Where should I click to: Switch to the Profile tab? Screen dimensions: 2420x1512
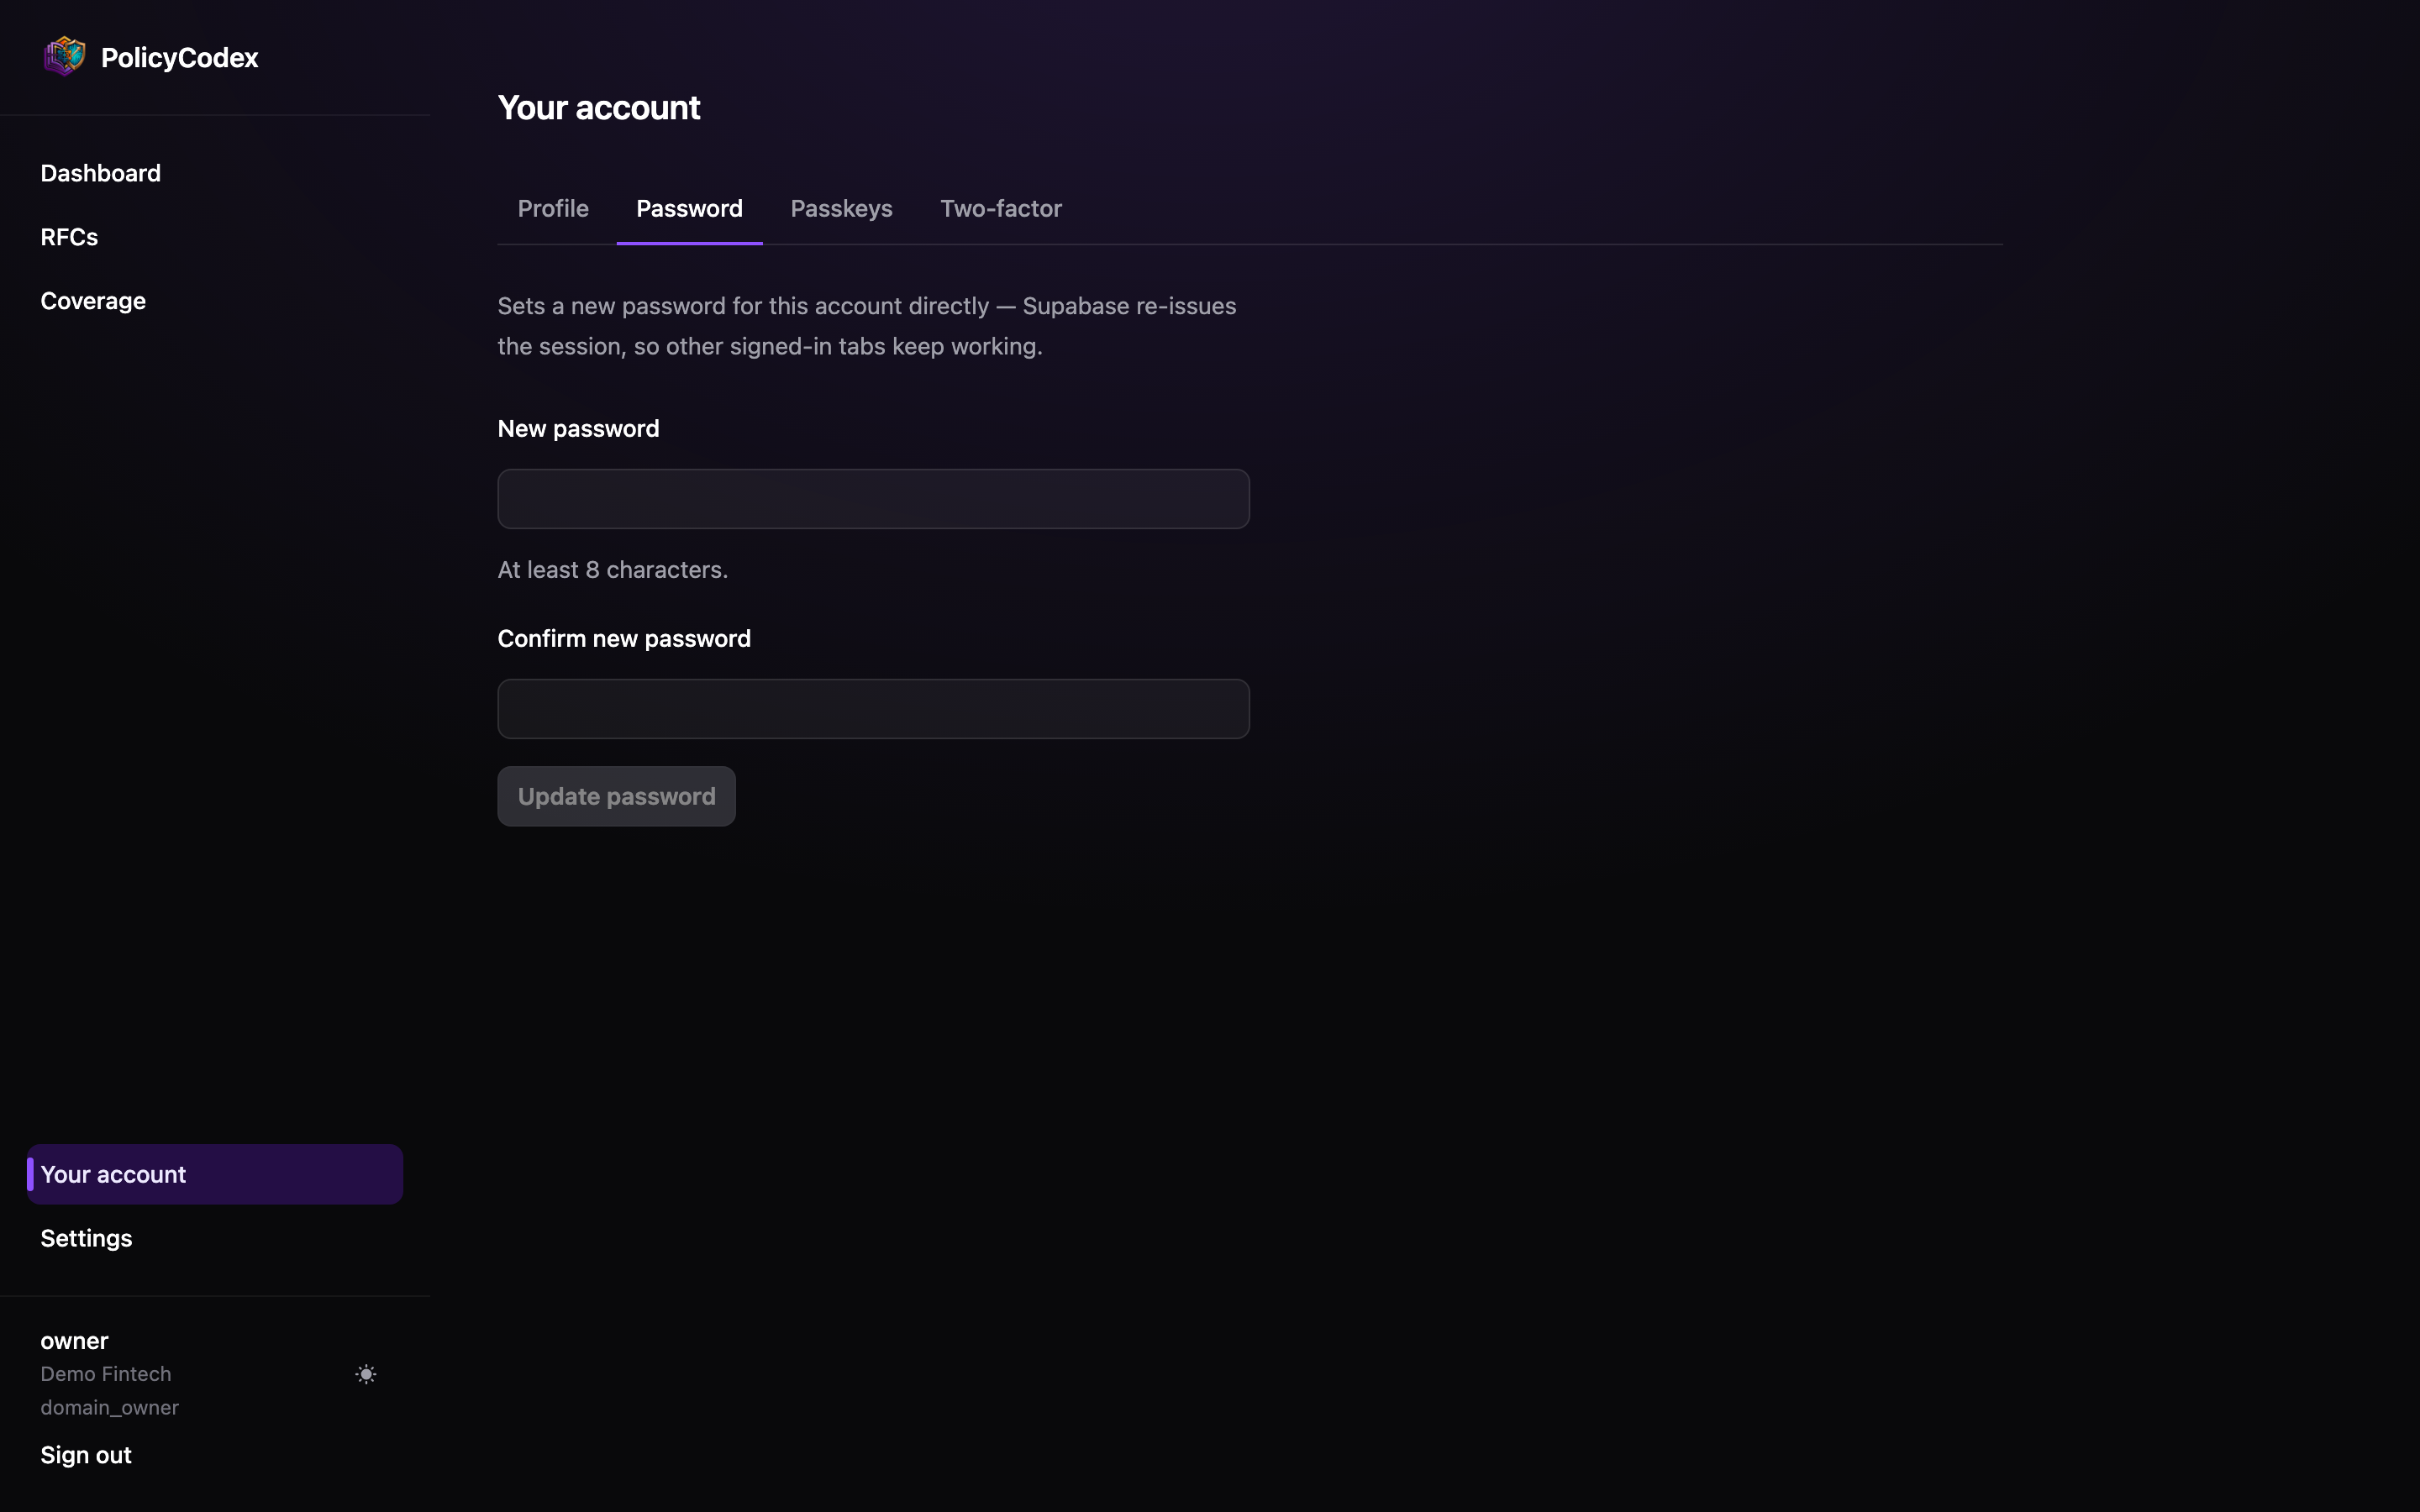(x=553, y=208)
